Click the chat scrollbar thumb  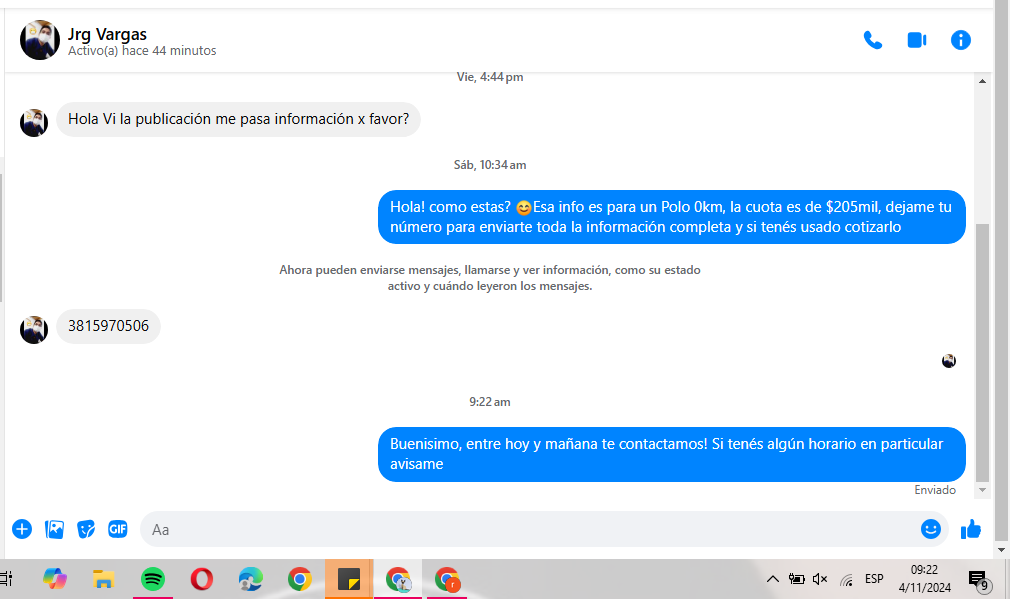982,352
